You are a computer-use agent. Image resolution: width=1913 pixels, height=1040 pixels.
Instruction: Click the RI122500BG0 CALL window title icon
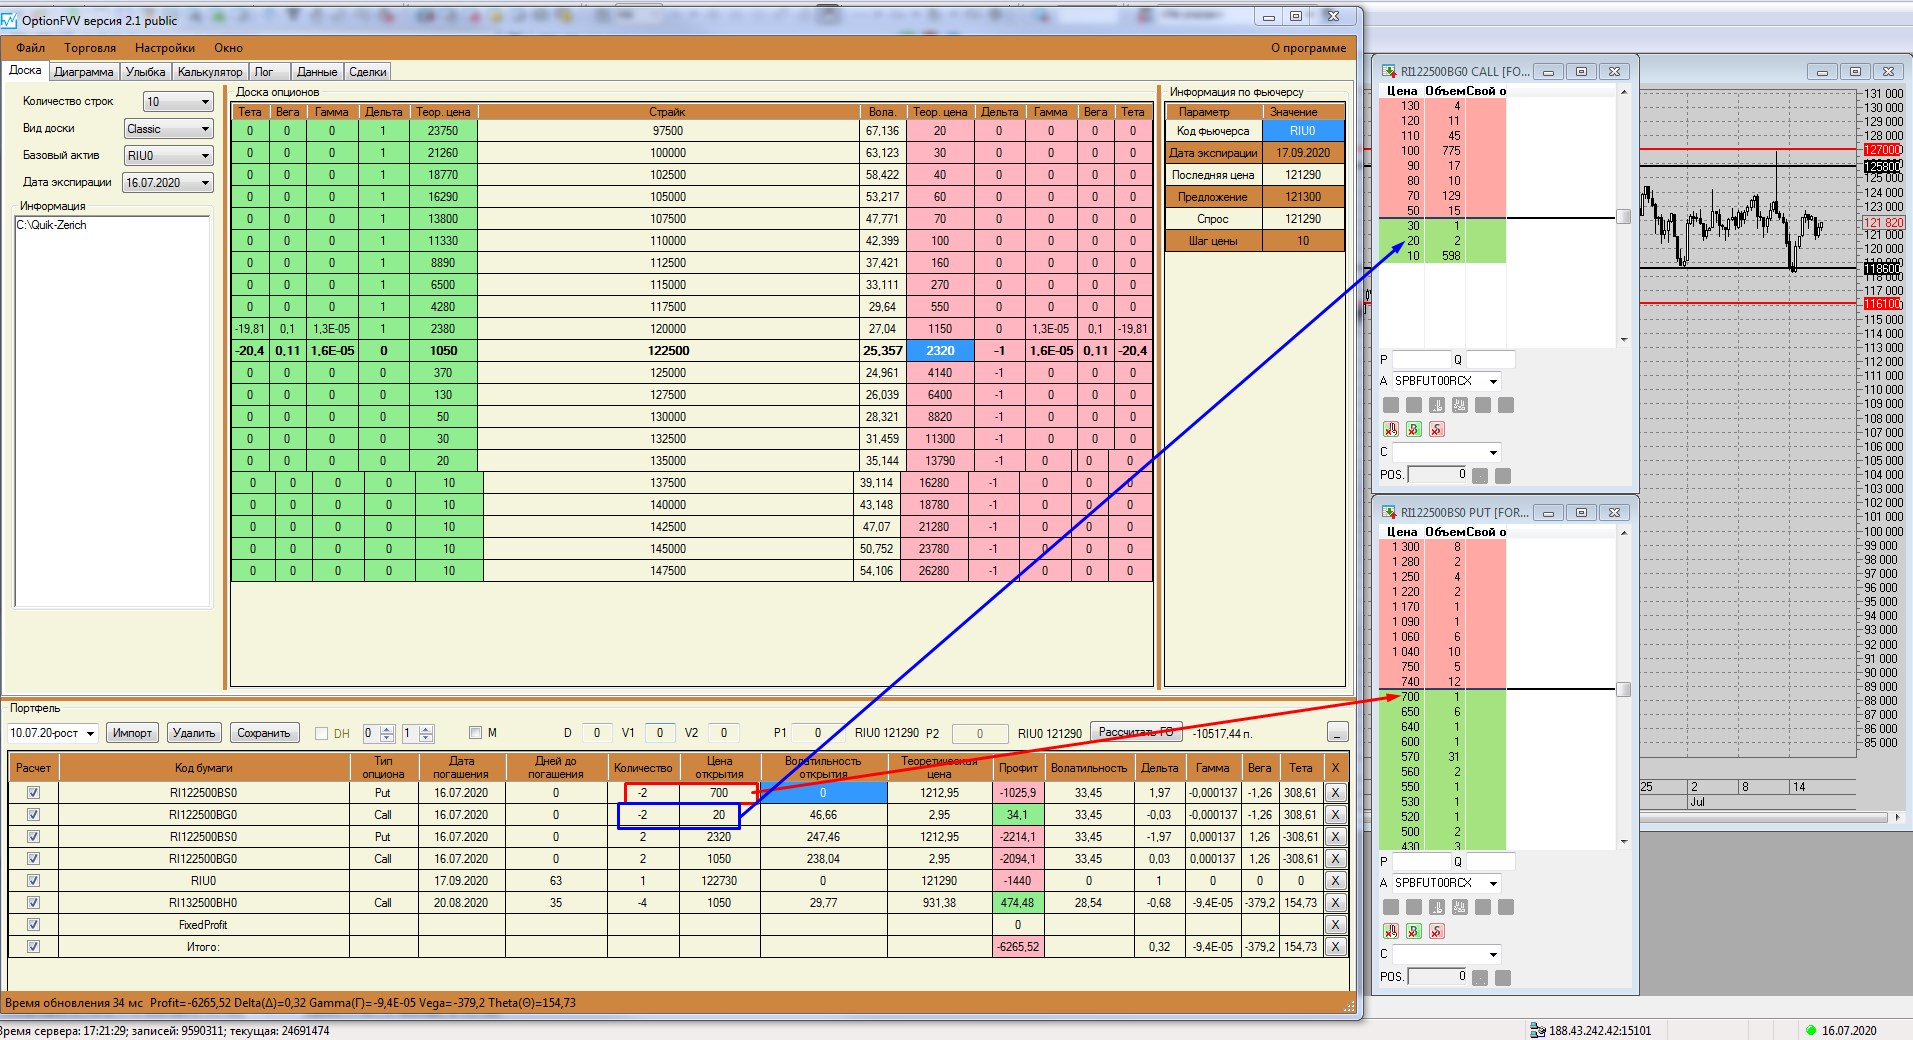point(1389,71)
